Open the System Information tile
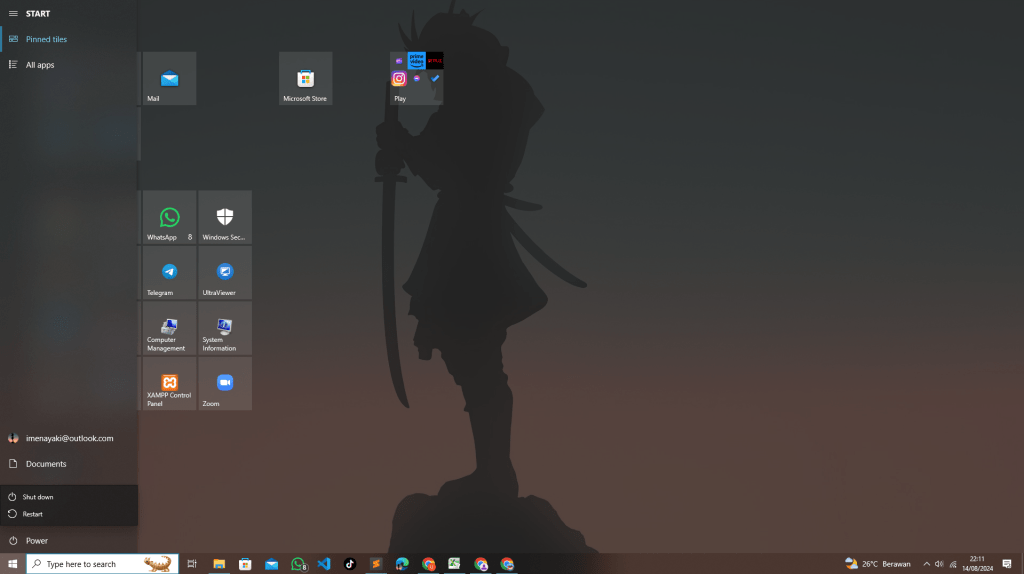 pyautogui.click(x=225, y=329)
